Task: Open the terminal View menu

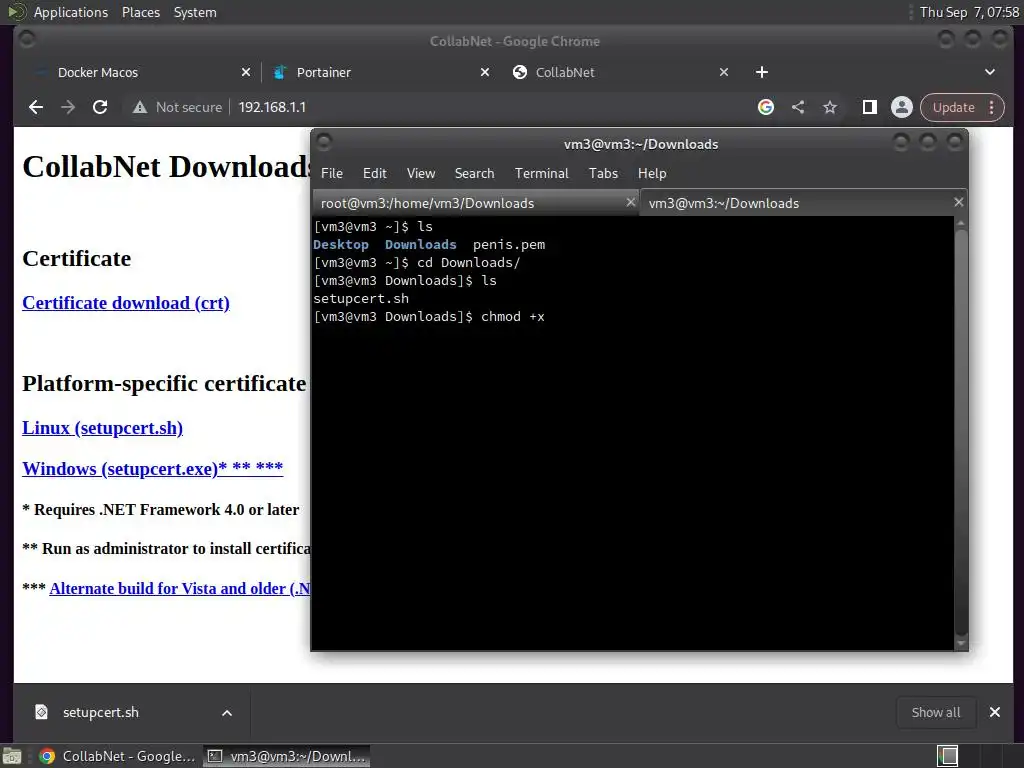Action: [421, 173]
